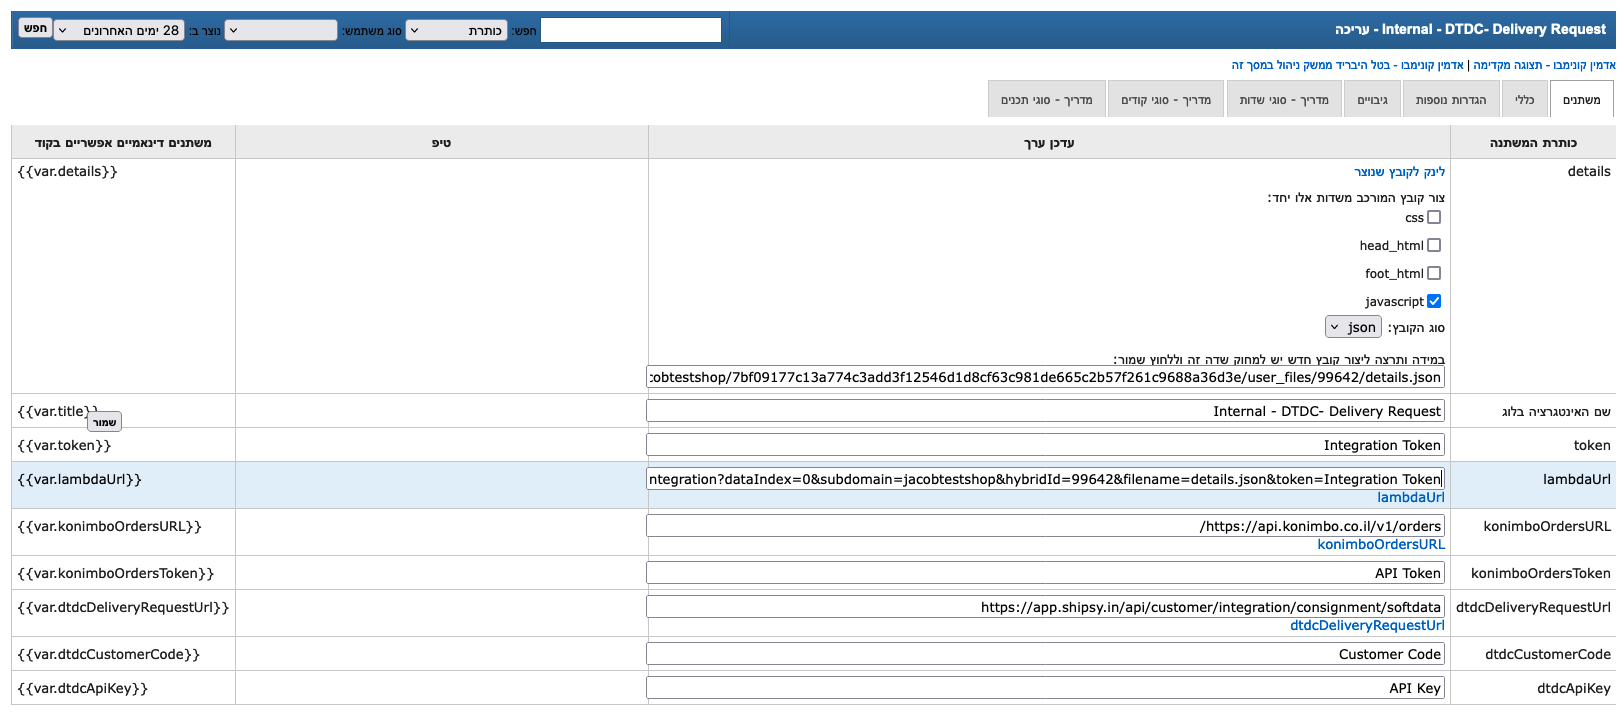The height and width of the screenshot is (714, 1623).
Task: Open the אדמין קונימבו - תצוגה מקדימה link
Action: click(x=1544, y=65)
